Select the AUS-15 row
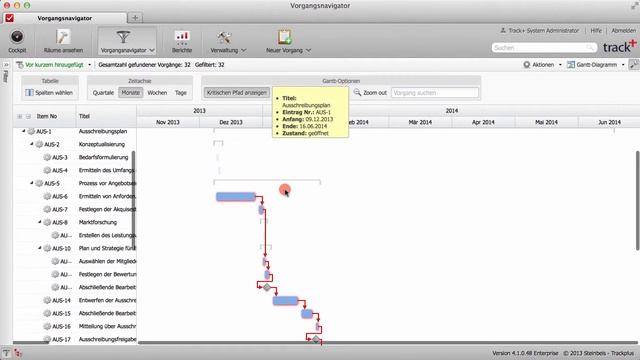 coord(75,313)
